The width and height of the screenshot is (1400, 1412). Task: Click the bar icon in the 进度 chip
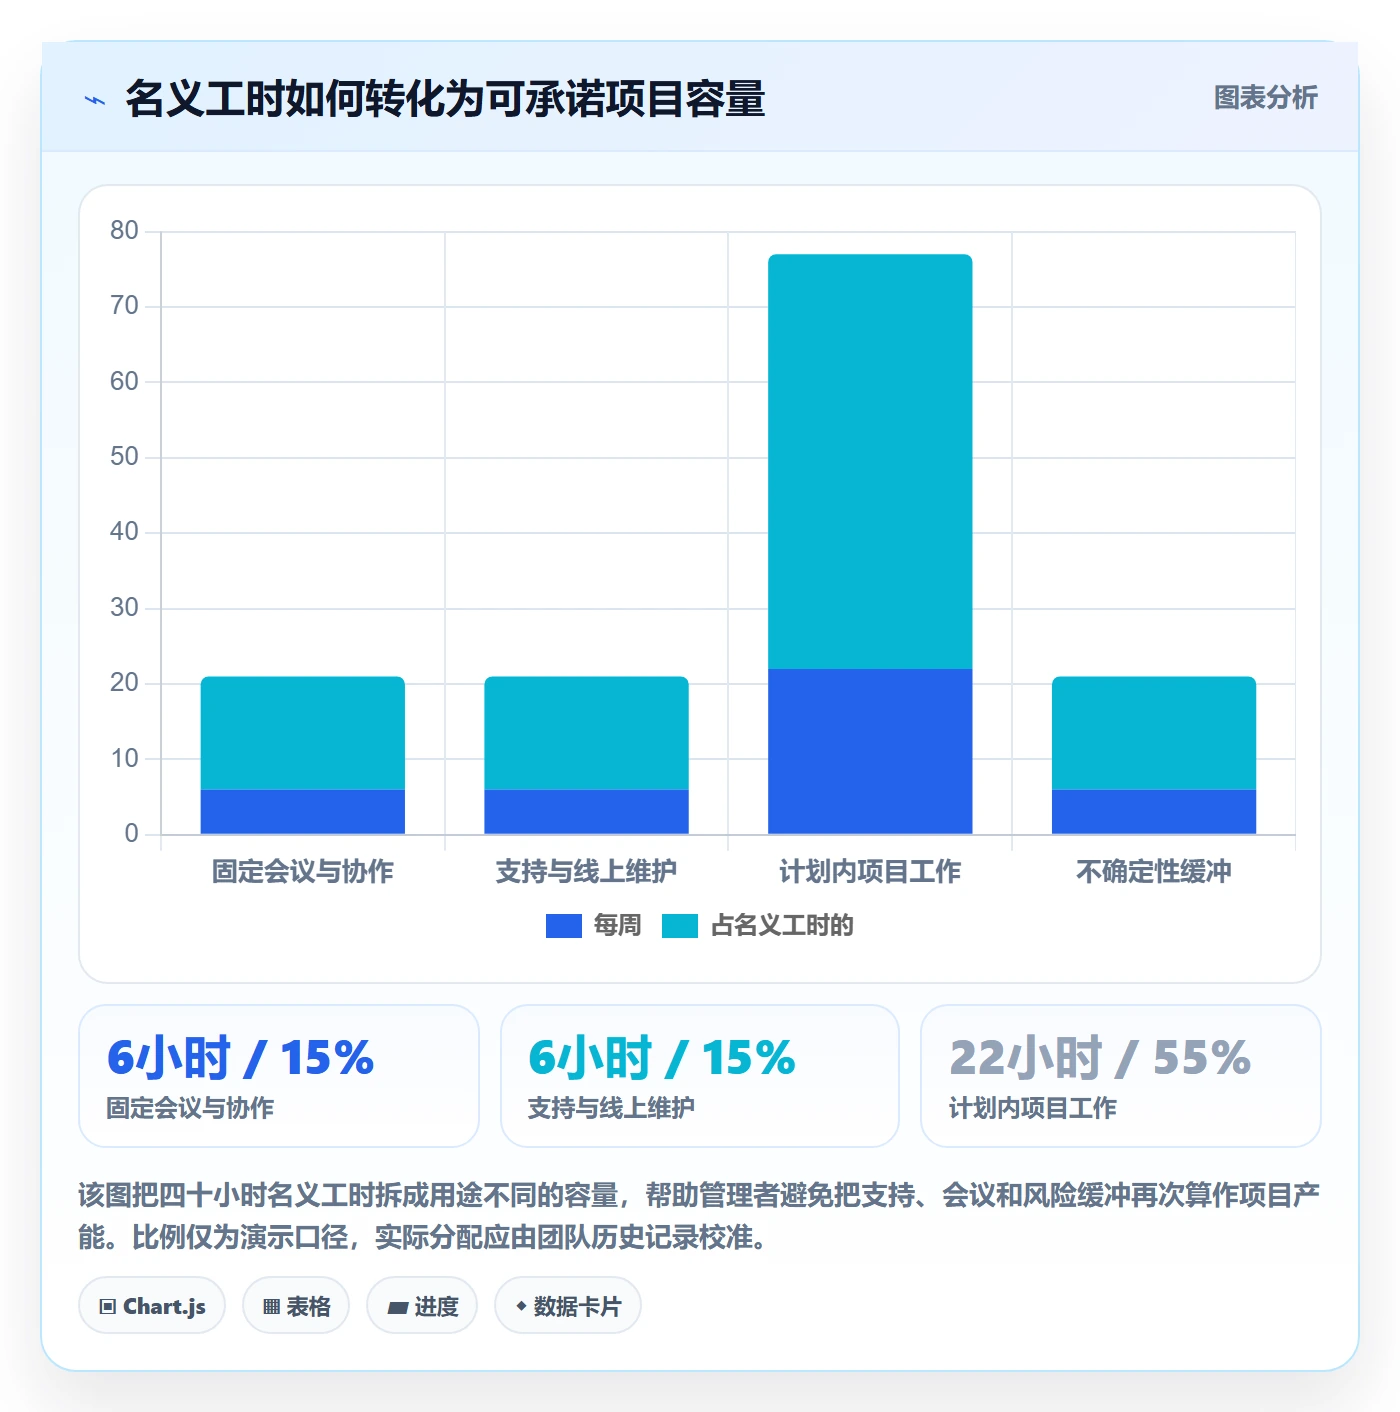click(x=397, y=1308)
